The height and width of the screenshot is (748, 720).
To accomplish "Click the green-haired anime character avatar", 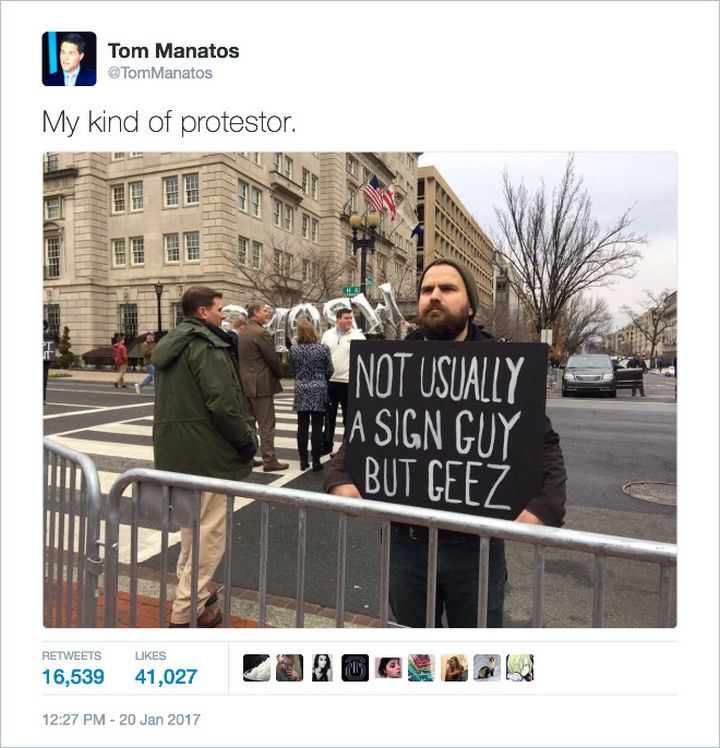I will pos(520,667).
